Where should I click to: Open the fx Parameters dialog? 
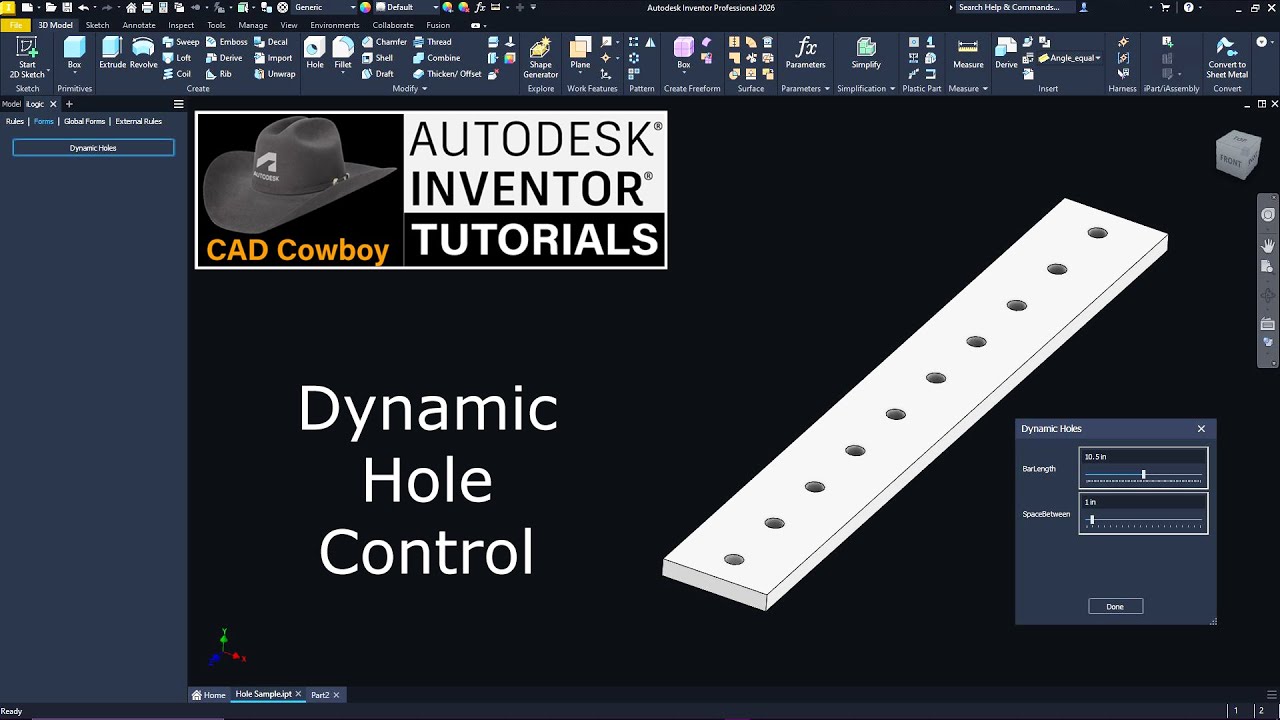point(805,55)
